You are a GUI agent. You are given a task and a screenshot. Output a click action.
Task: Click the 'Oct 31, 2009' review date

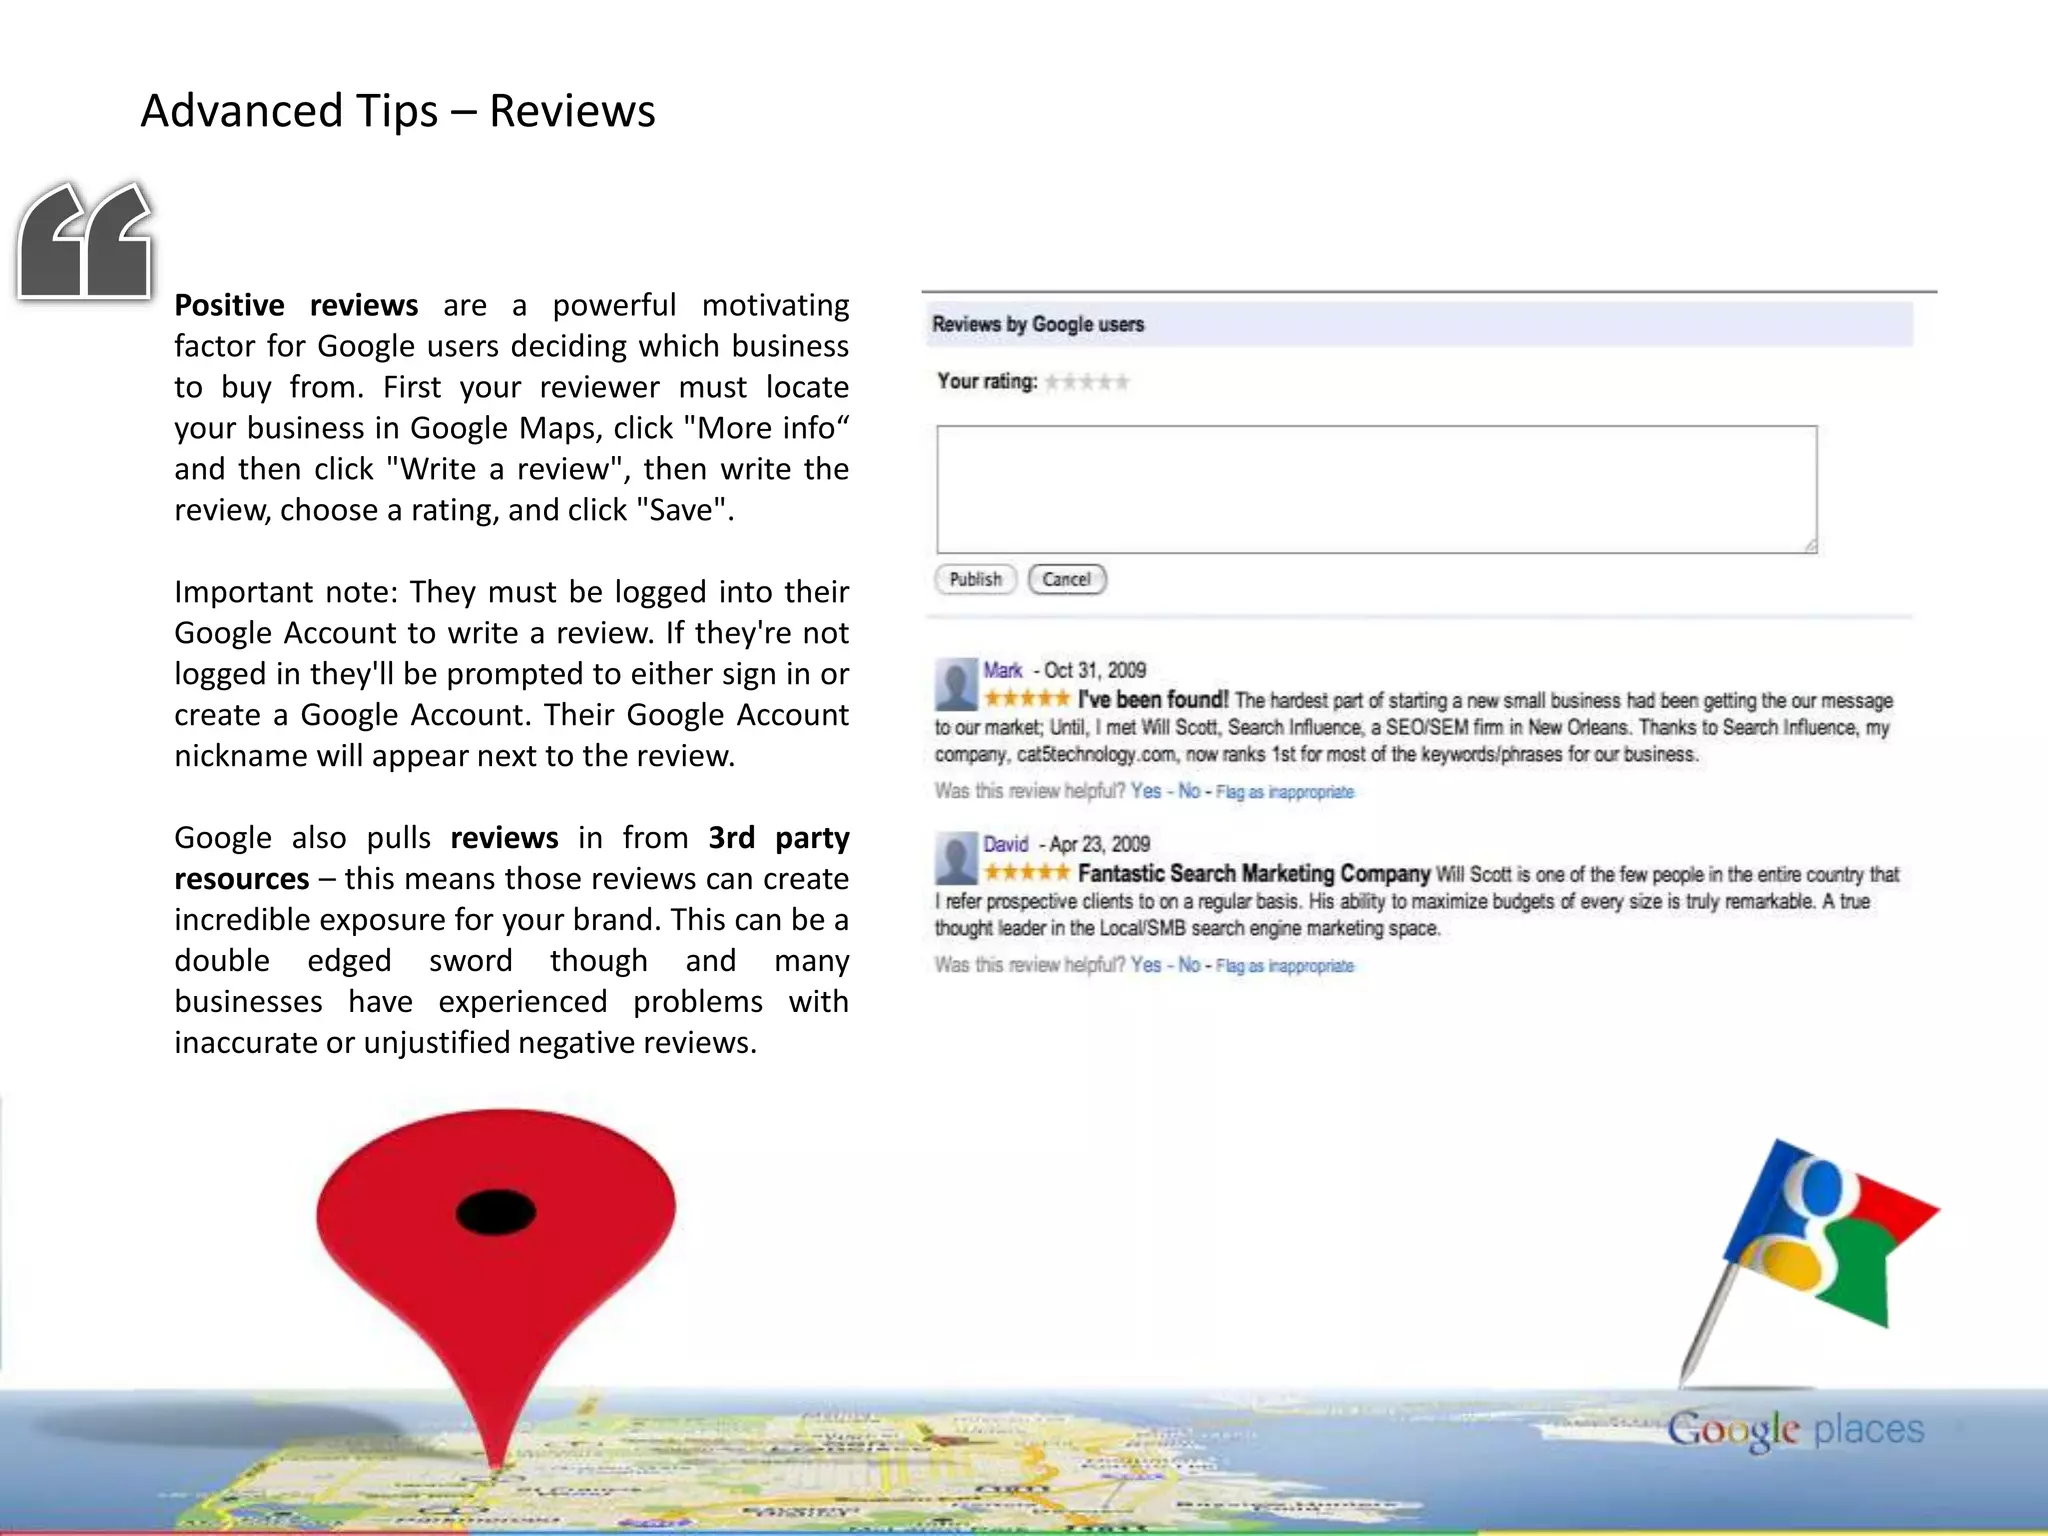tap(1095, 670)
